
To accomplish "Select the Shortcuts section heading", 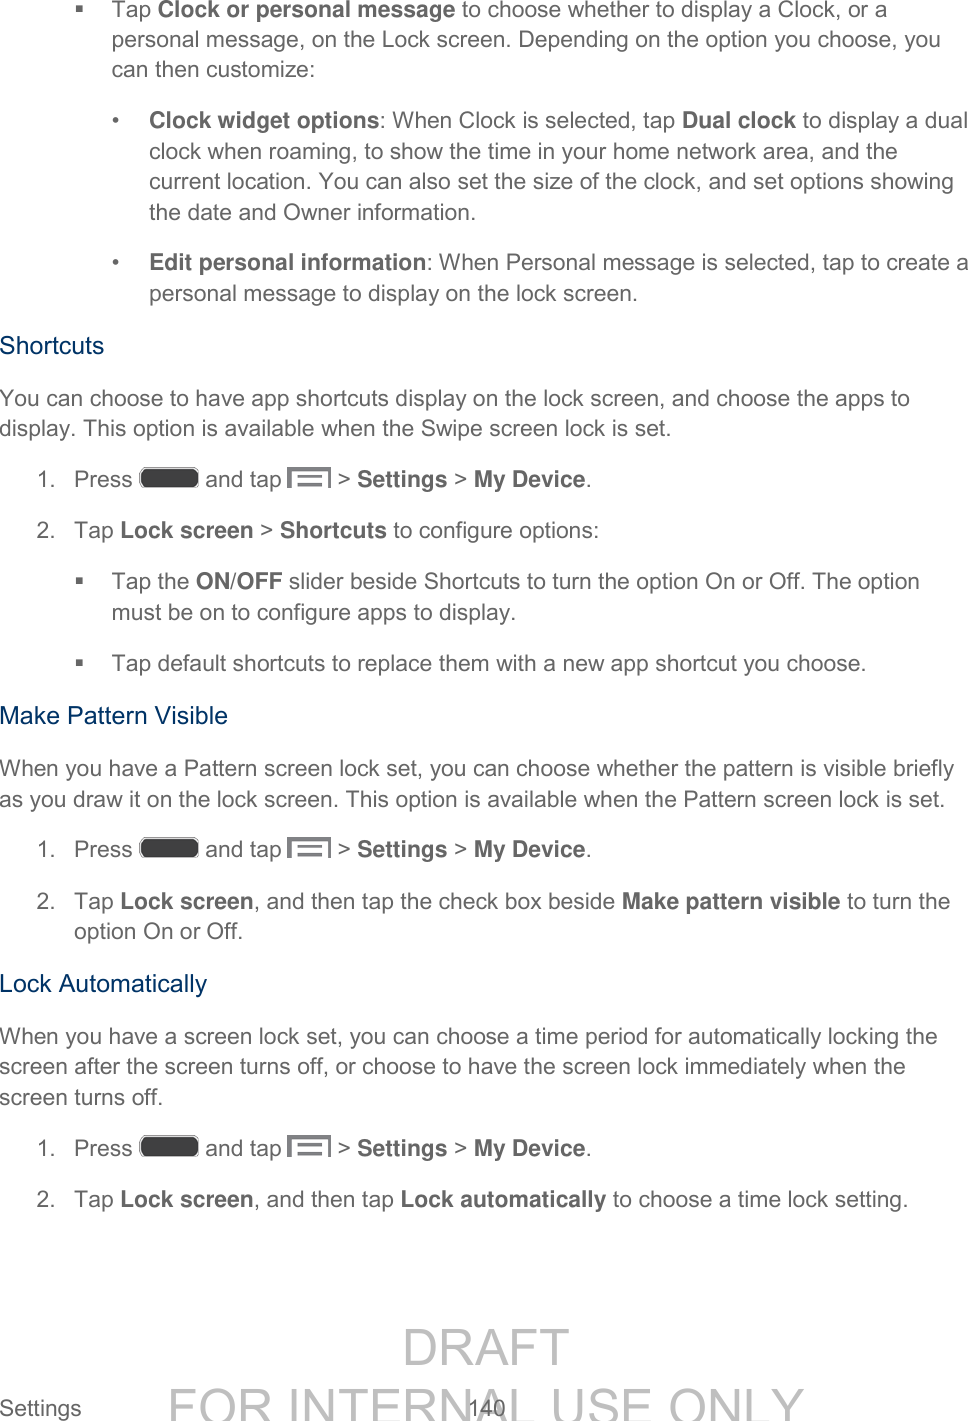I will 52,346.
